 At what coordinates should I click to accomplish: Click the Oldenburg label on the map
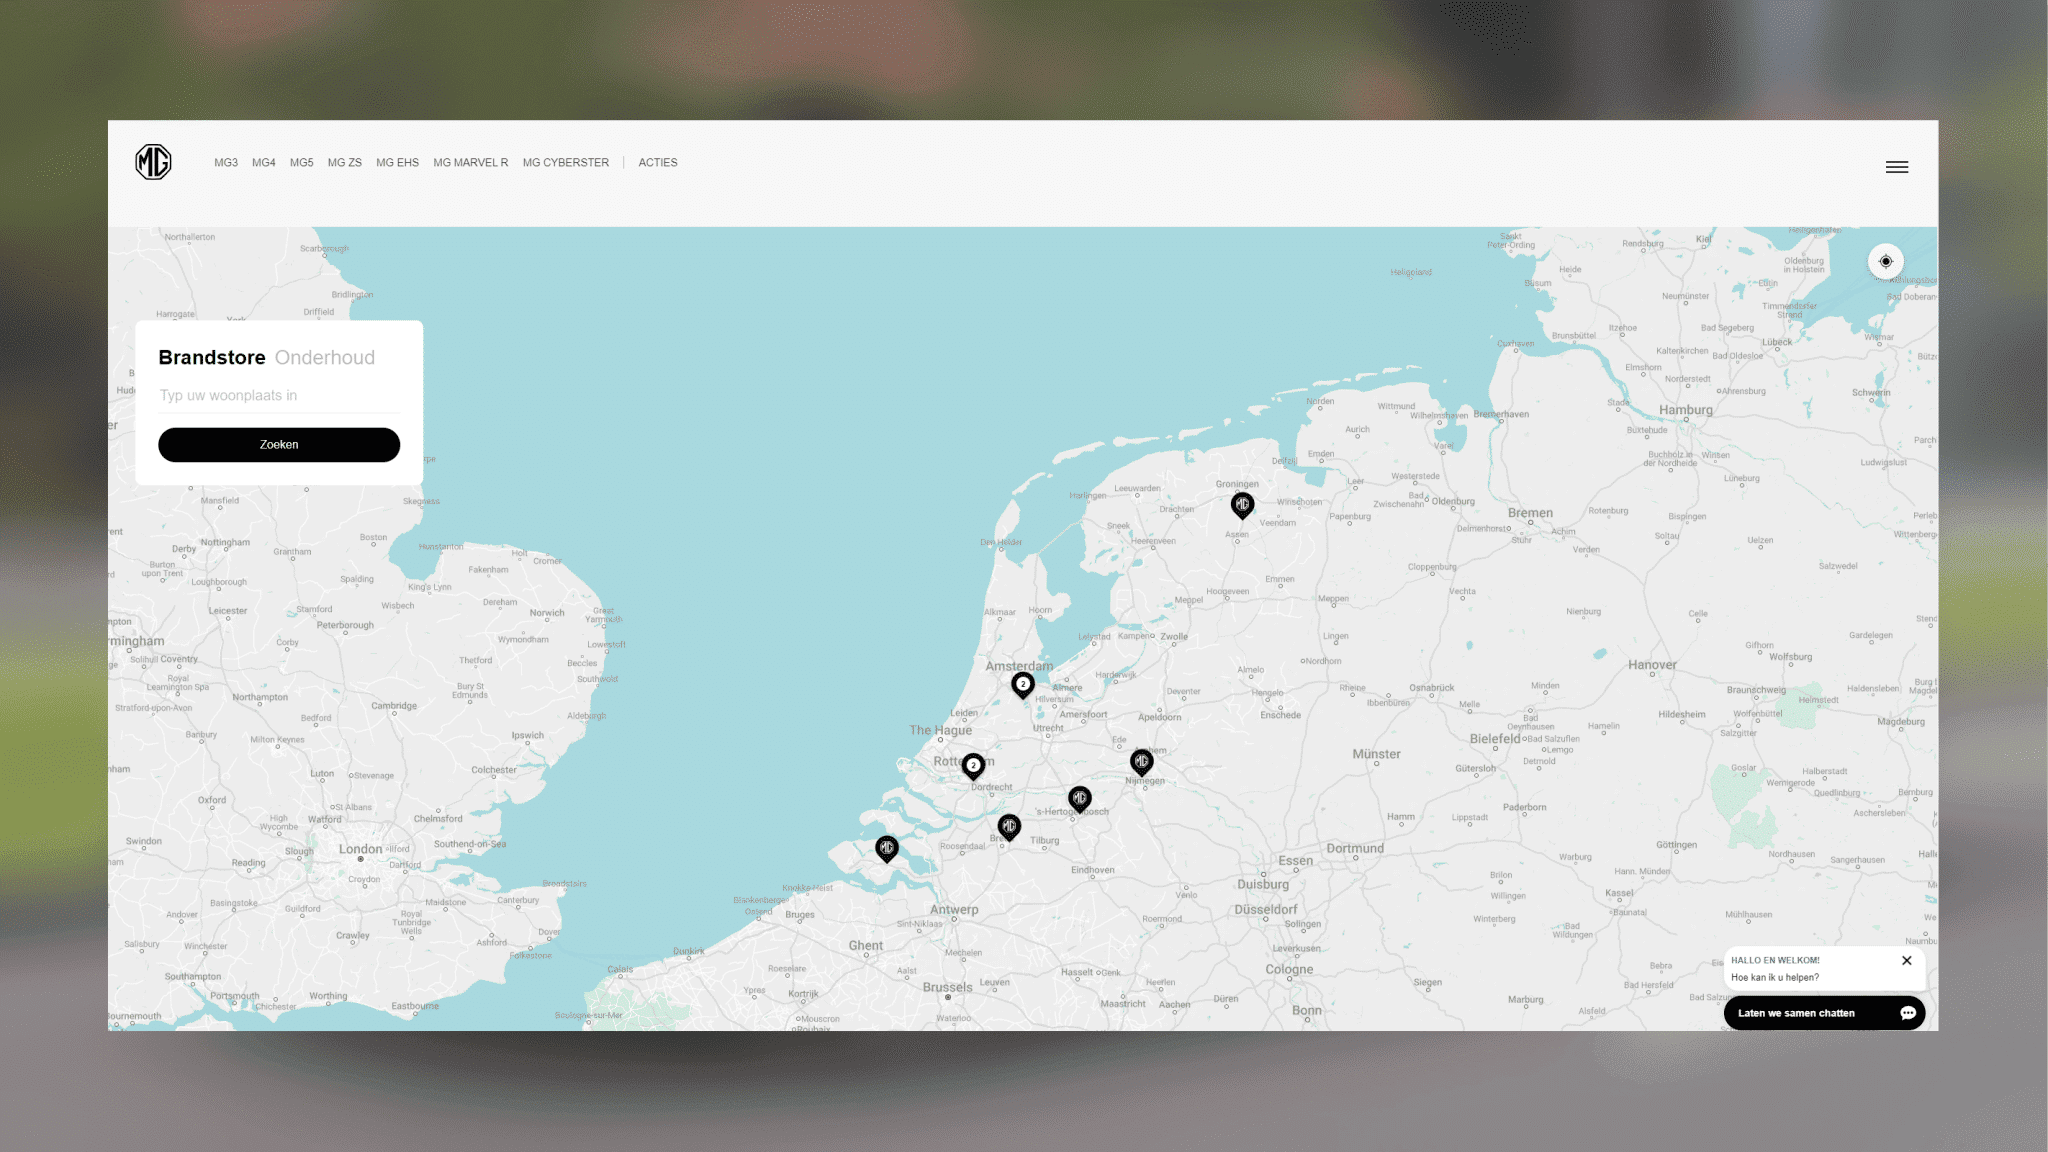[x=1453, y=502]
